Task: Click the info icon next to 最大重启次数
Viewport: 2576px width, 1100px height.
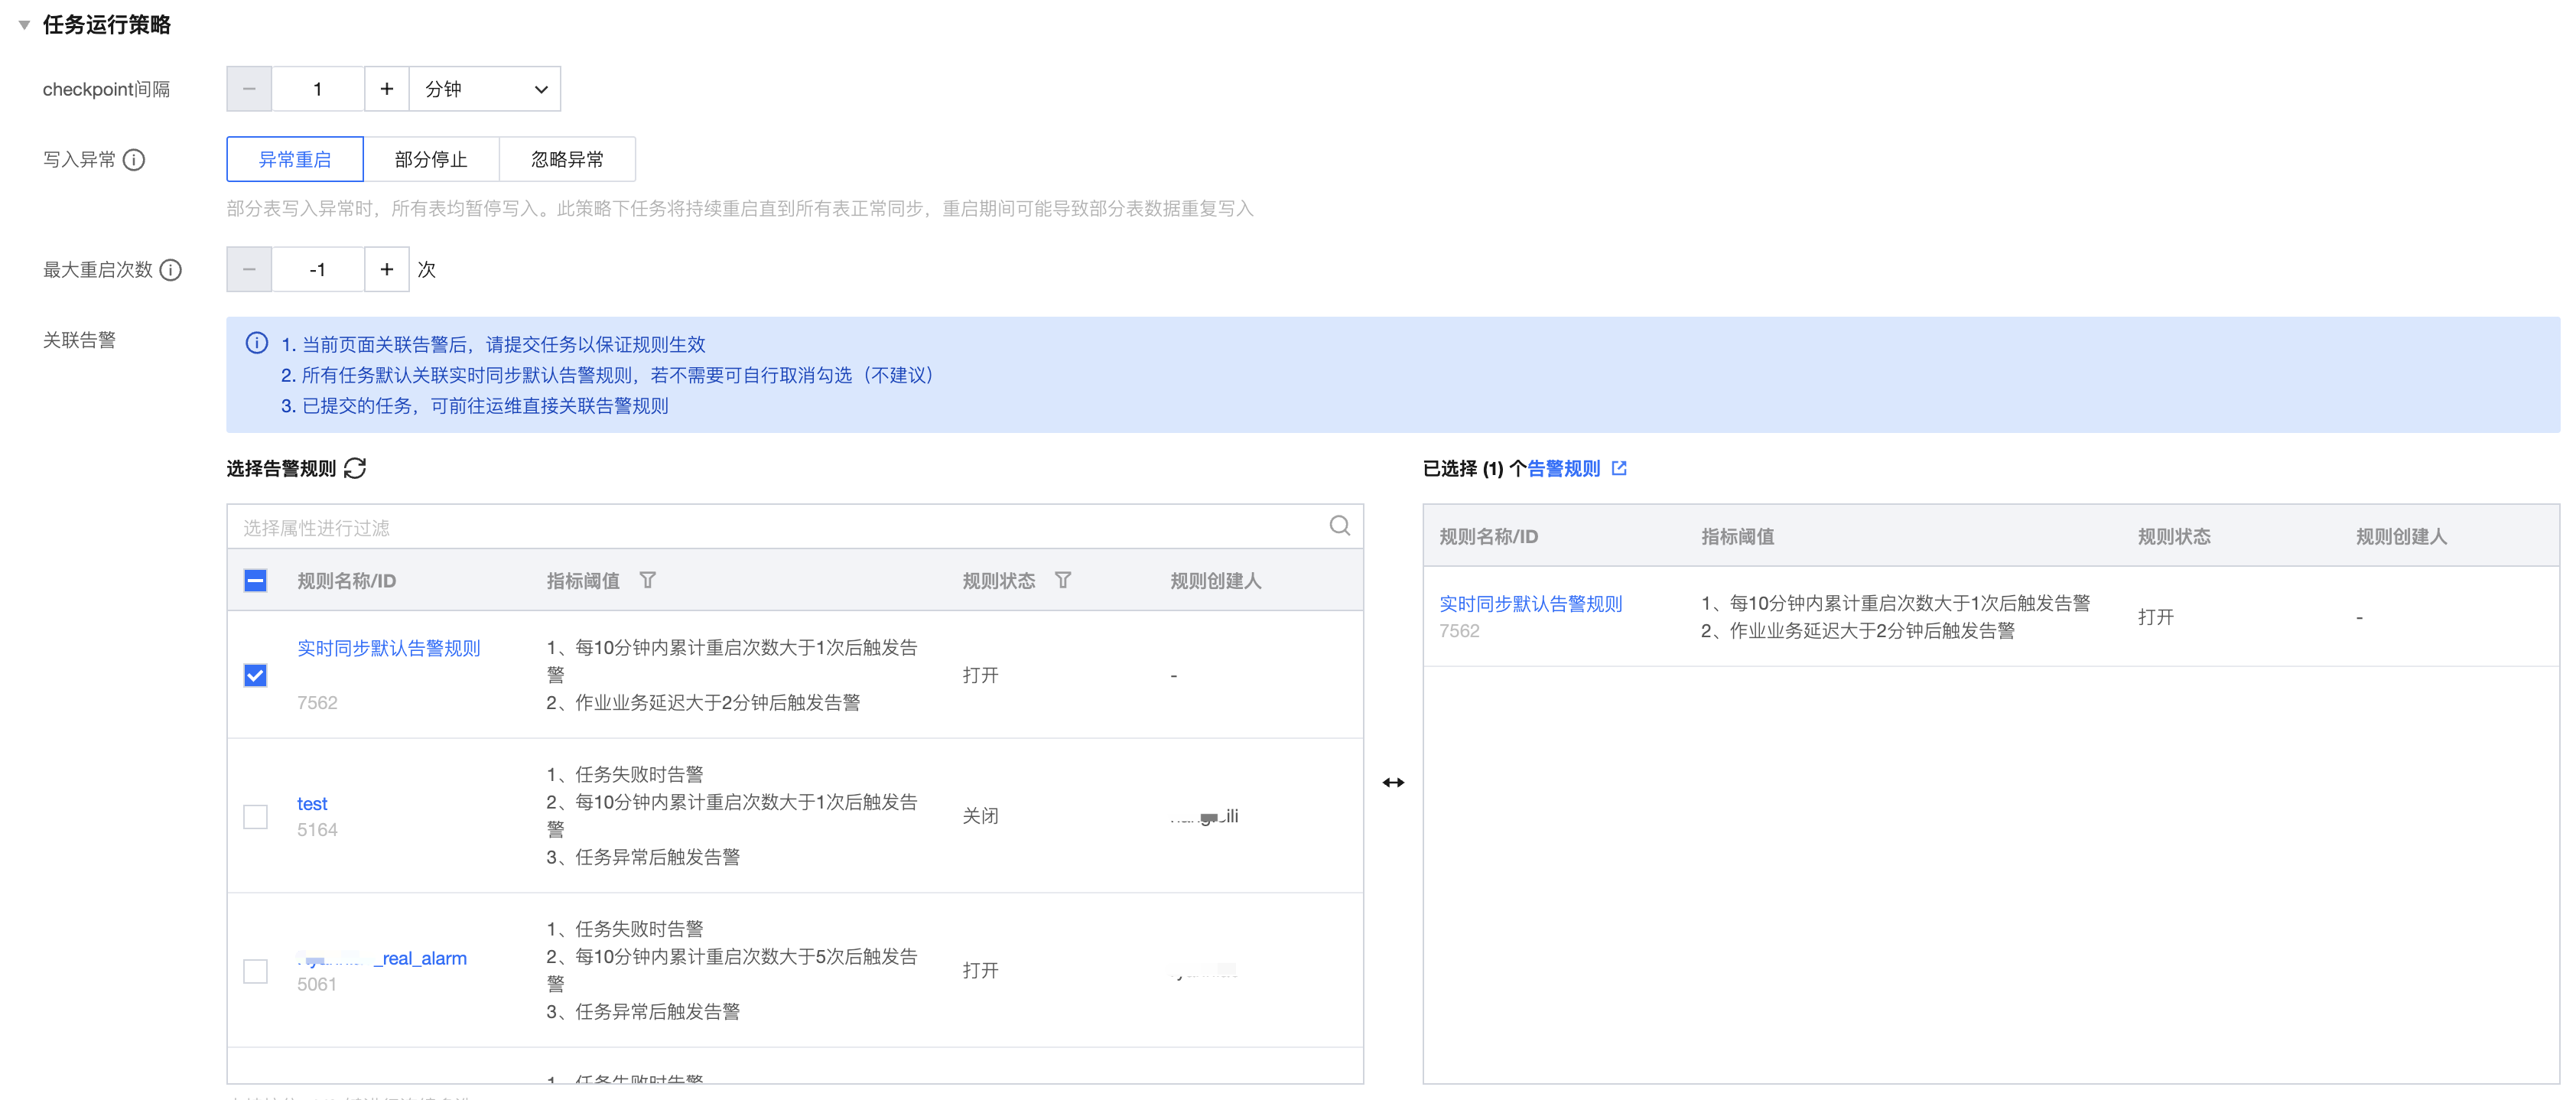Action: click(x=171, y=270)
